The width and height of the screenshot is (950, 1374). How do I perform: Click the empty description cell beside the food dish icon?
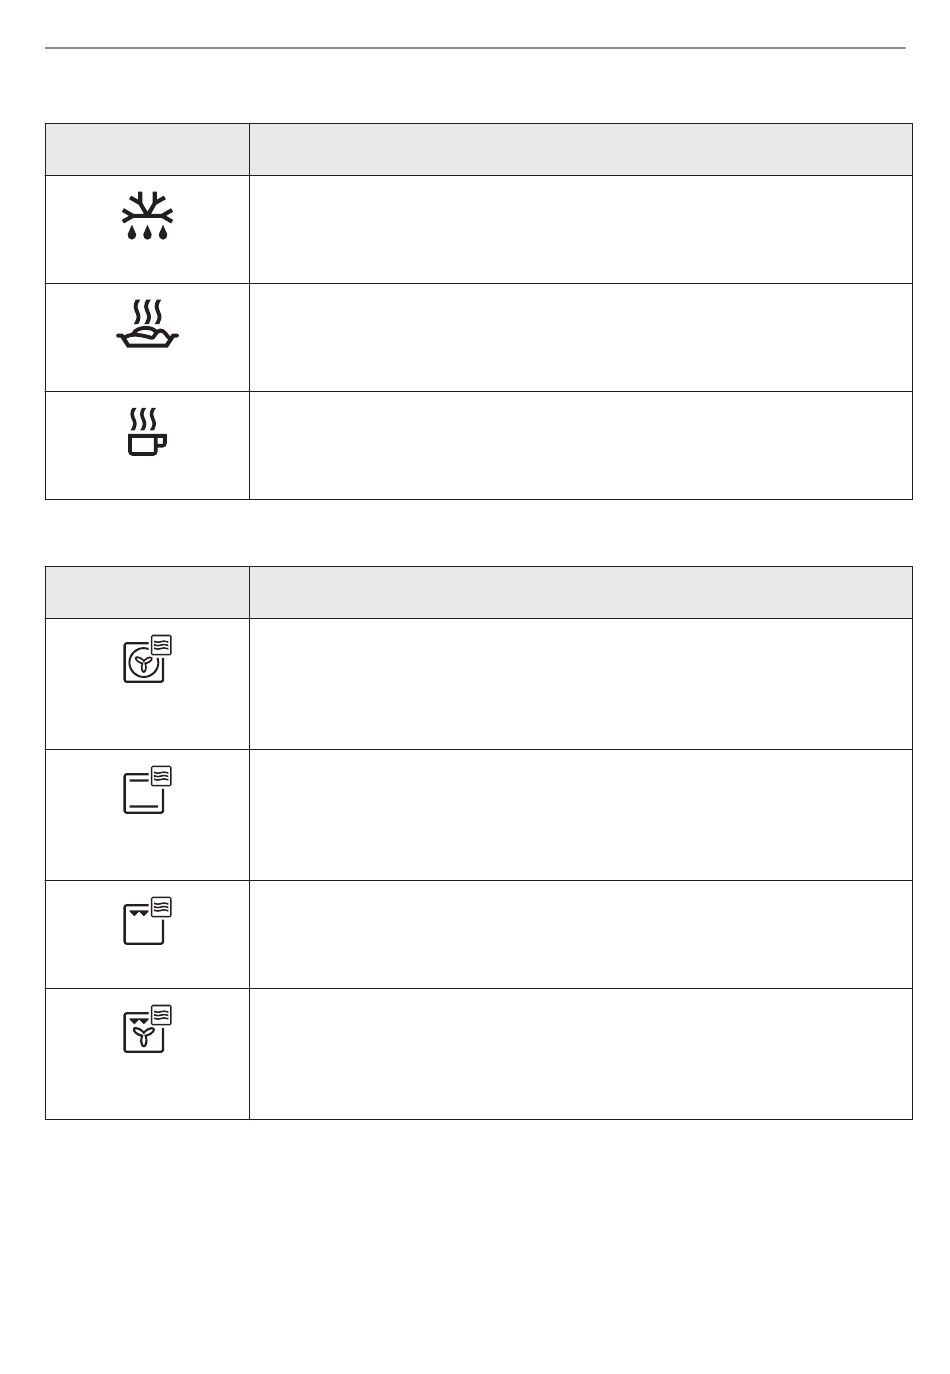pos(581,338)
